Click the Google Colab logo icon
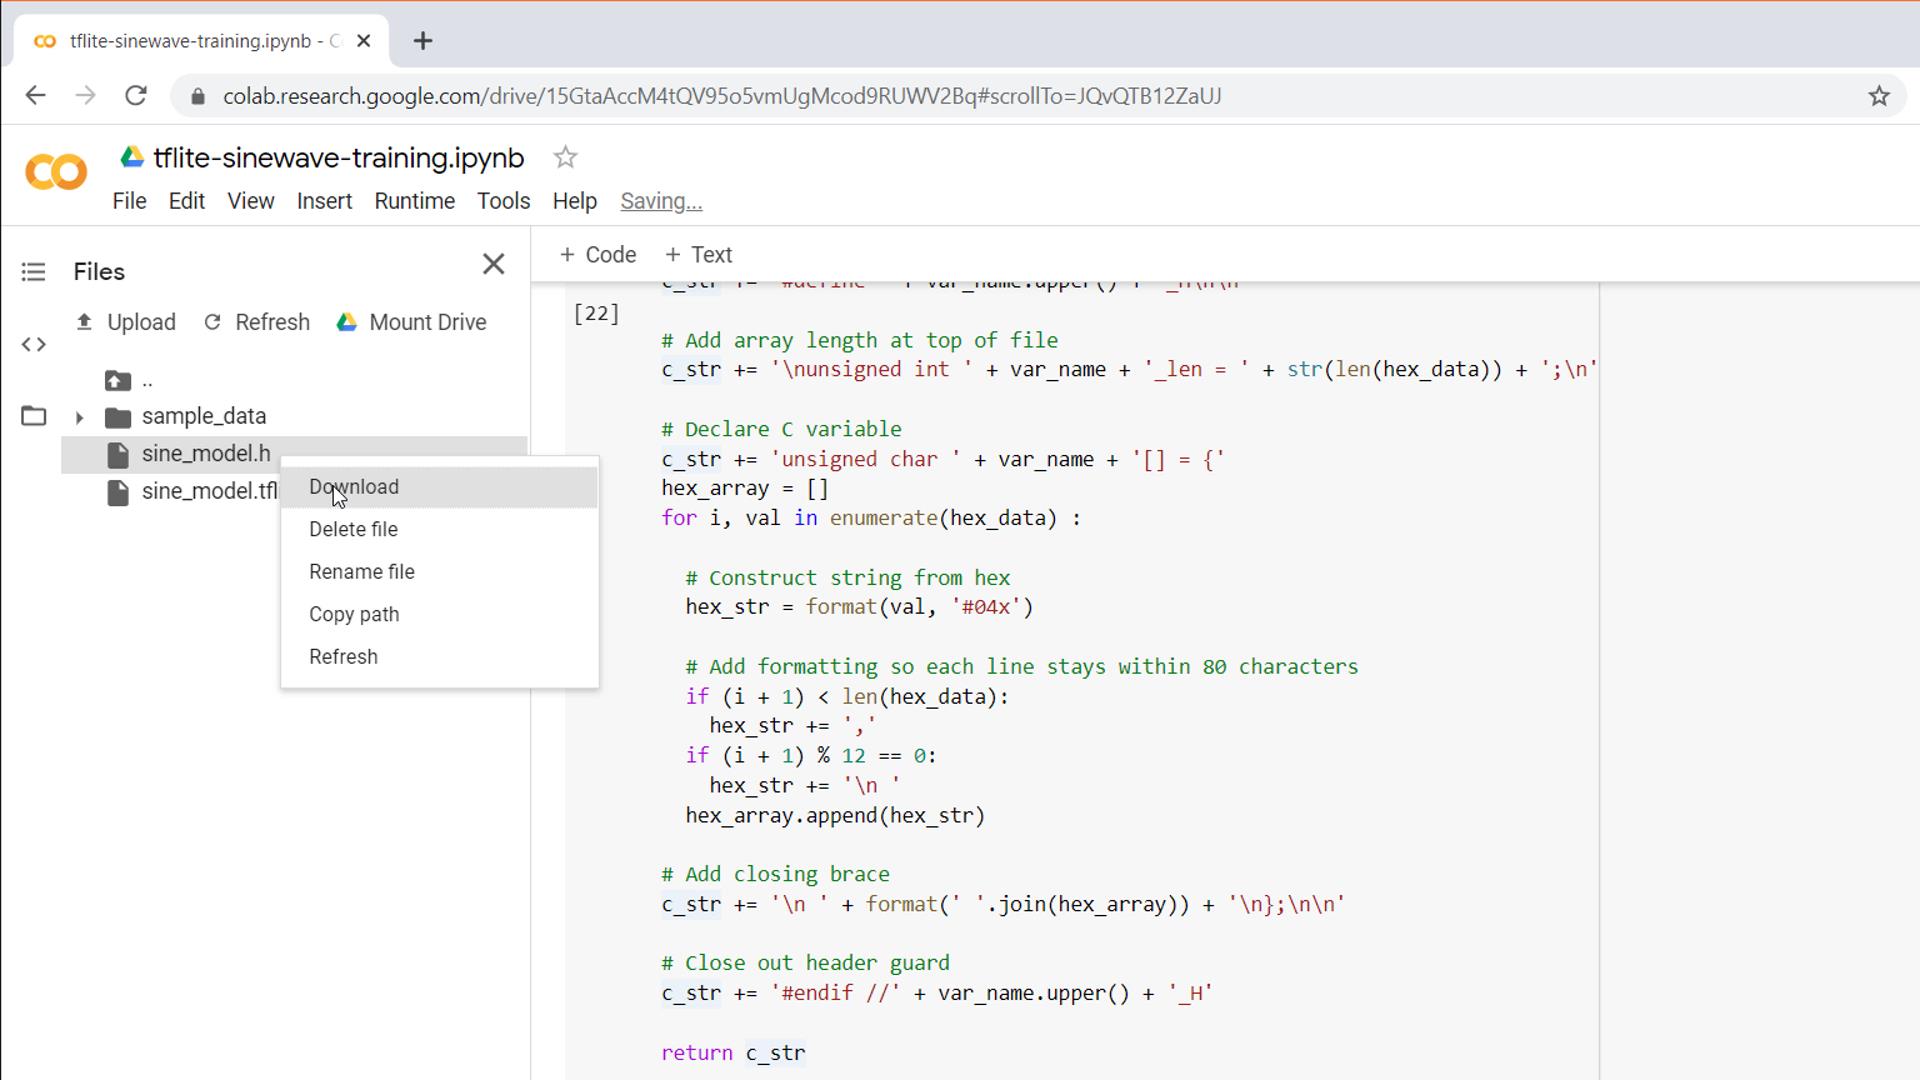1920x1080 pixels. coord(55,173)
